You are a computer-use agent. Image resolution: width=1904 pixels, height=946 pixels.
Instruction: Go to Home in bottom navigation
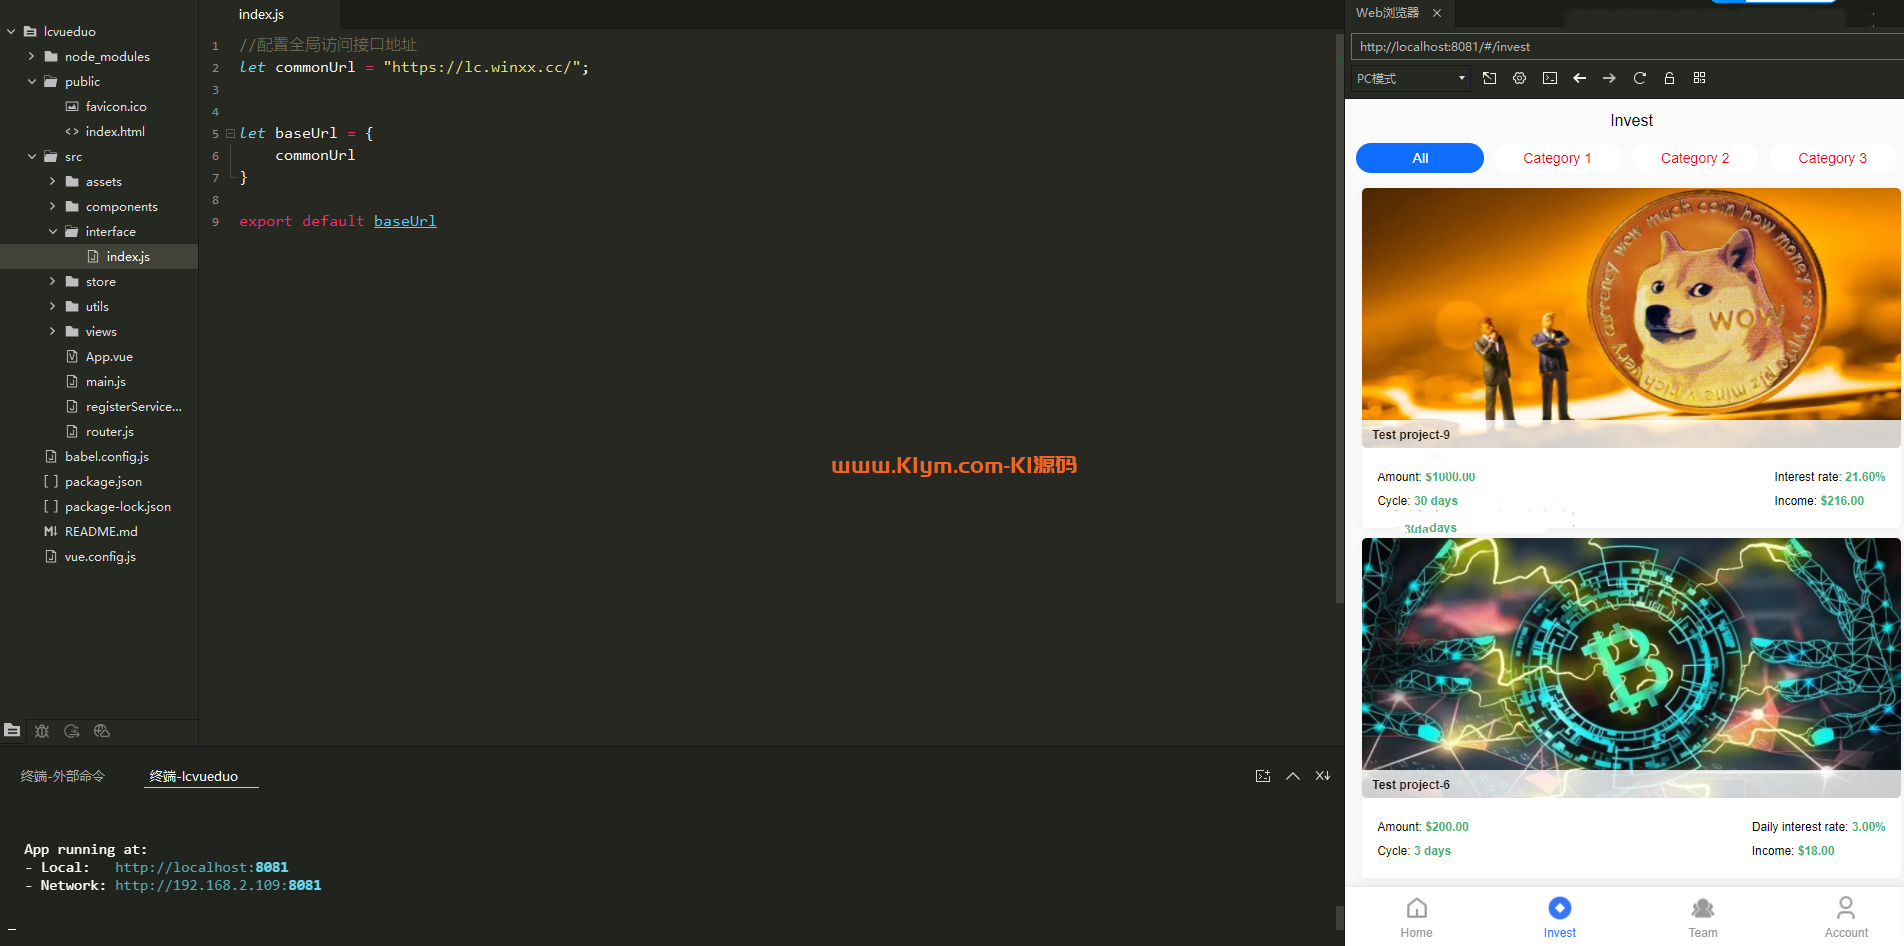(1416, 918)
